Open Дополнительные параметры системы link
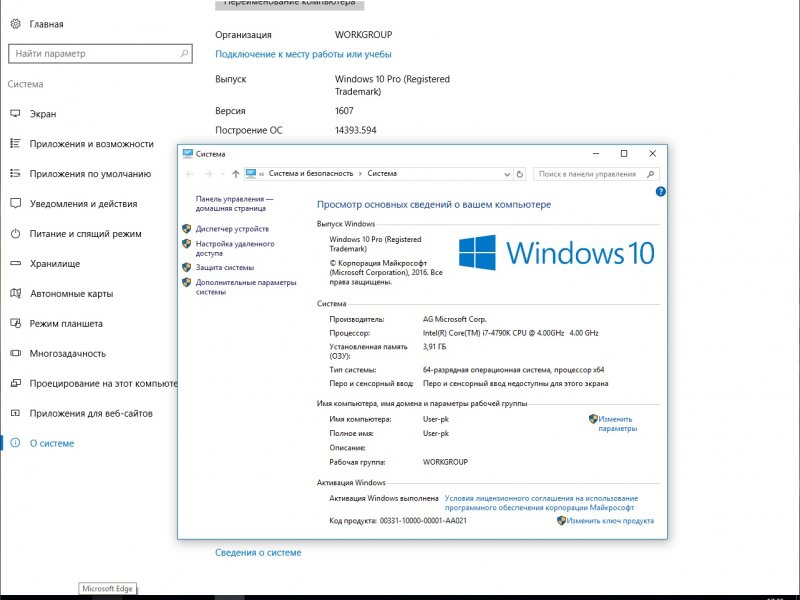The height and width of the screenshot is (600, 800). tap(246, 287)
